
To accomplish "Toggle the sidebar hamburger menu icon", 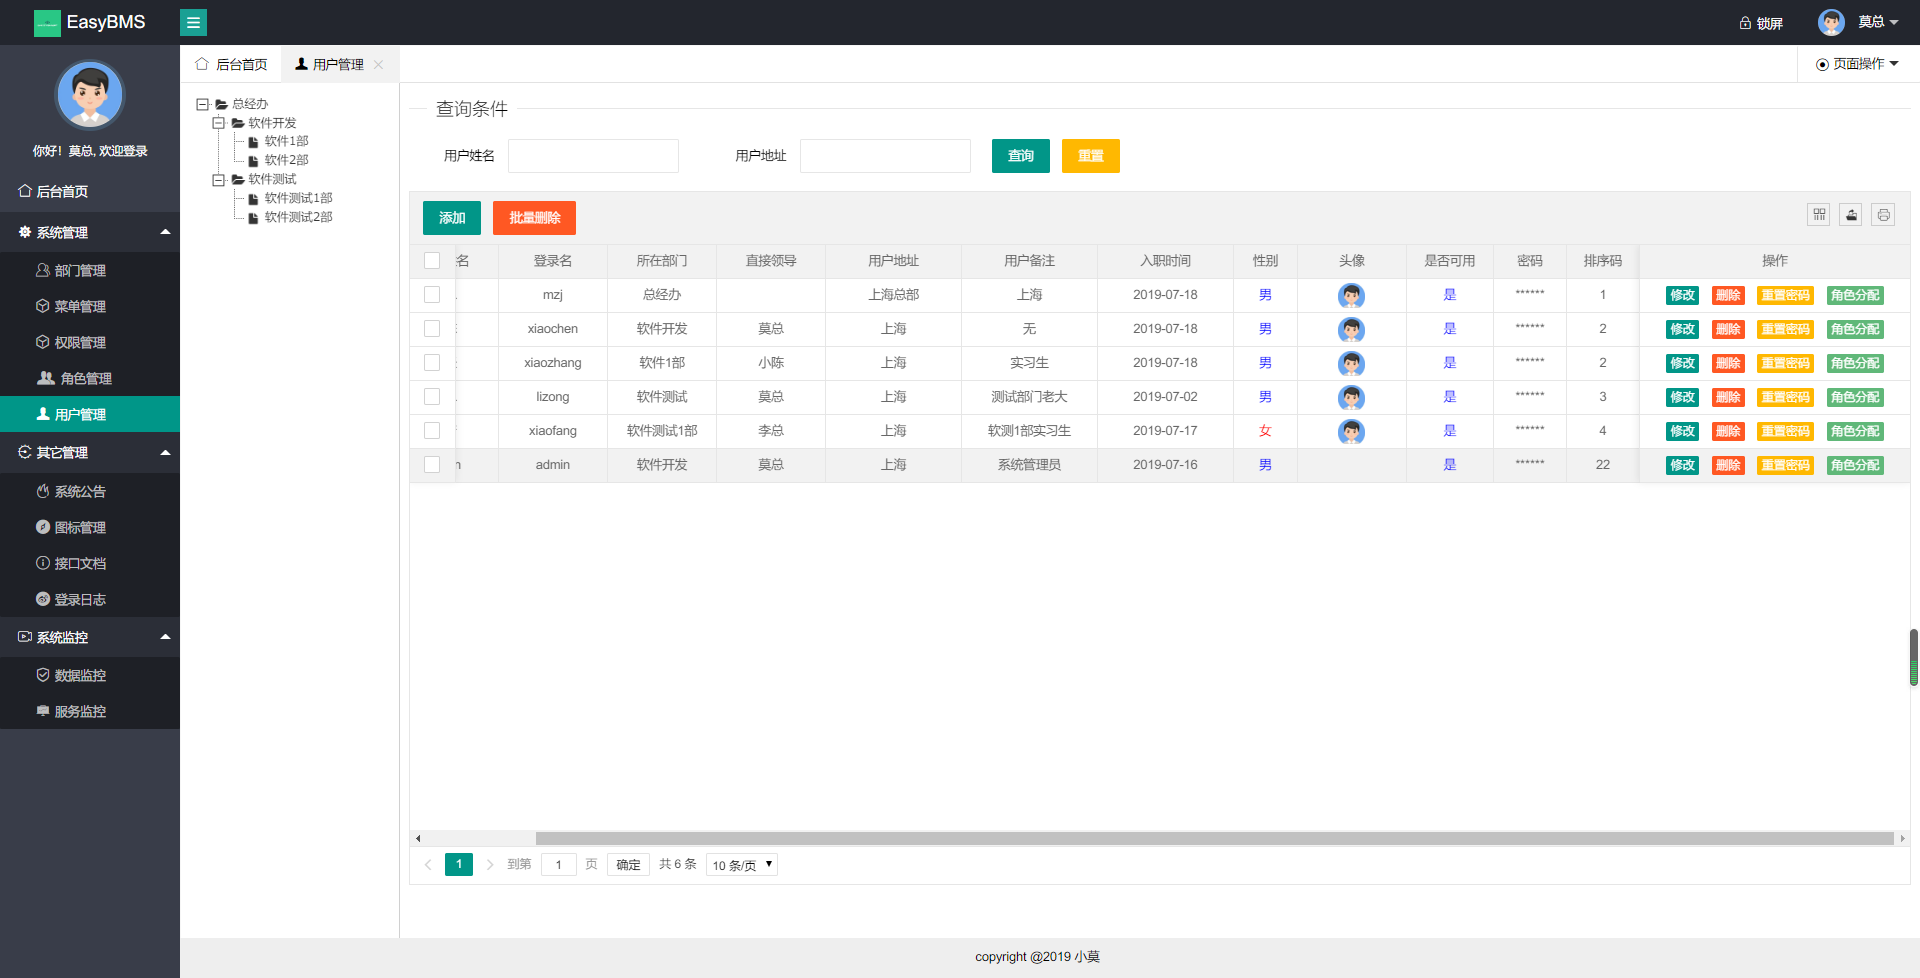I will click(193, 22).
